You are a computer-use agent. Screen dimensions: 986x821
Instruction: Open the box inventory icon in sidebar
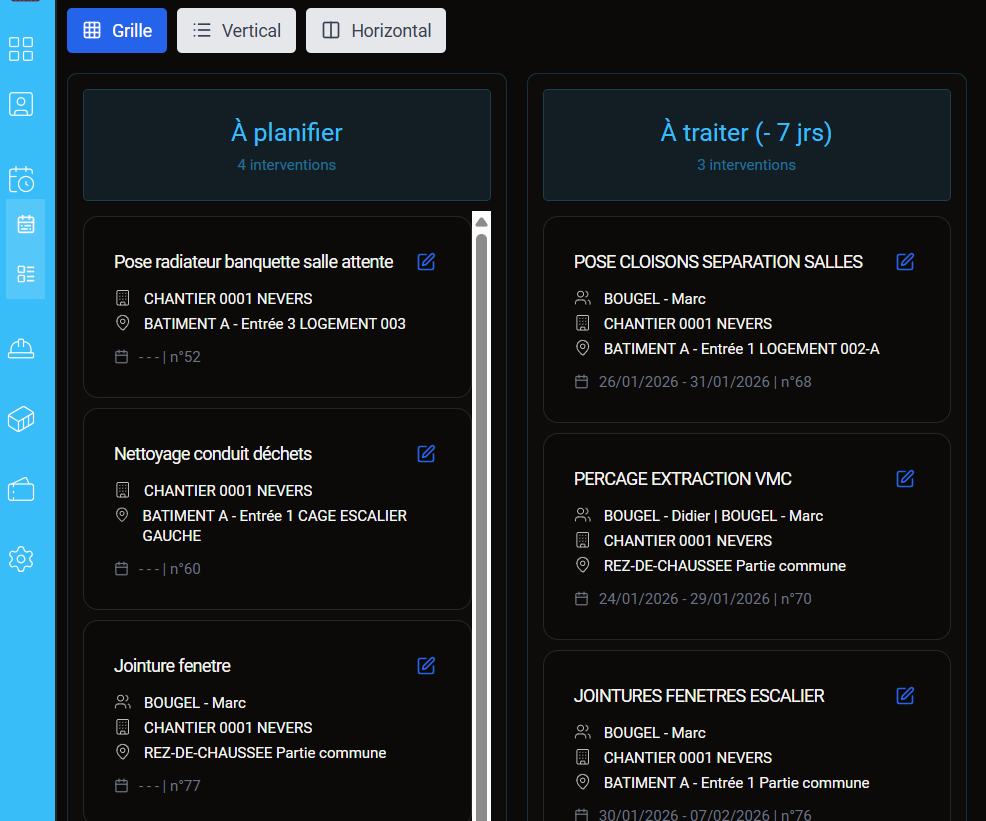tap(21, 419)
